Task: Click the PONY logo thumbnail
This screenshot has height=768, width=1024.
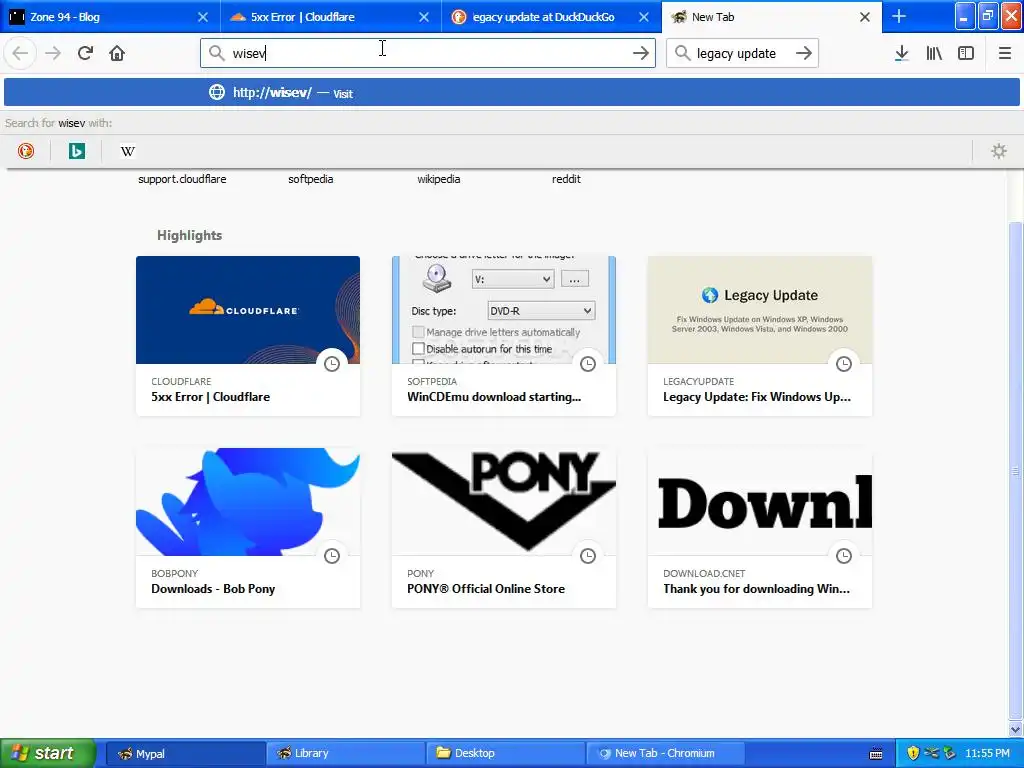Action: (504, 502)
